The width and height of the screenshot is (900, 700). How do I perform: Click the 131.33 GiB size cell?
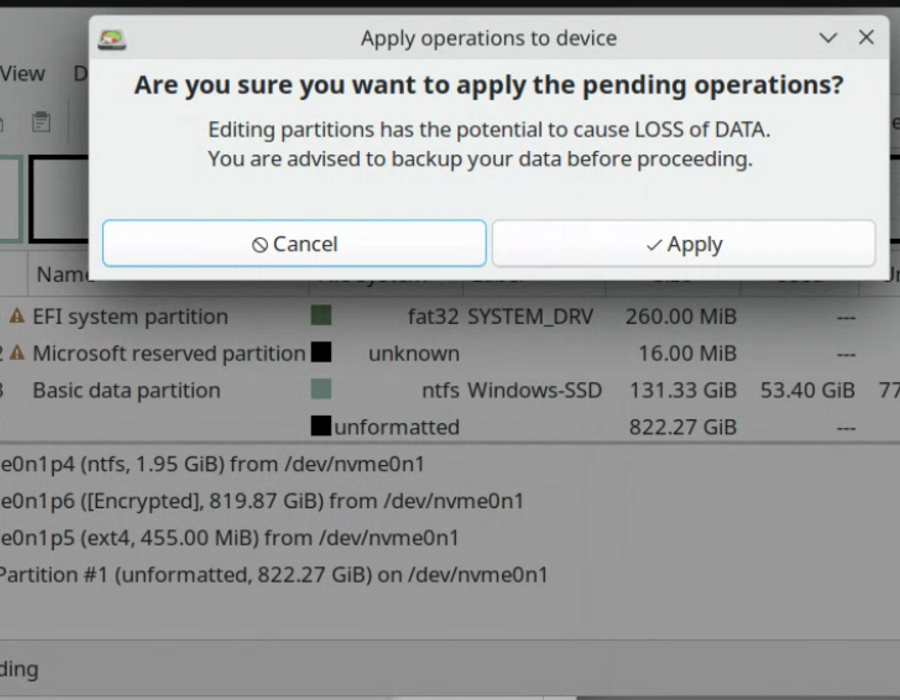point(683,391)
